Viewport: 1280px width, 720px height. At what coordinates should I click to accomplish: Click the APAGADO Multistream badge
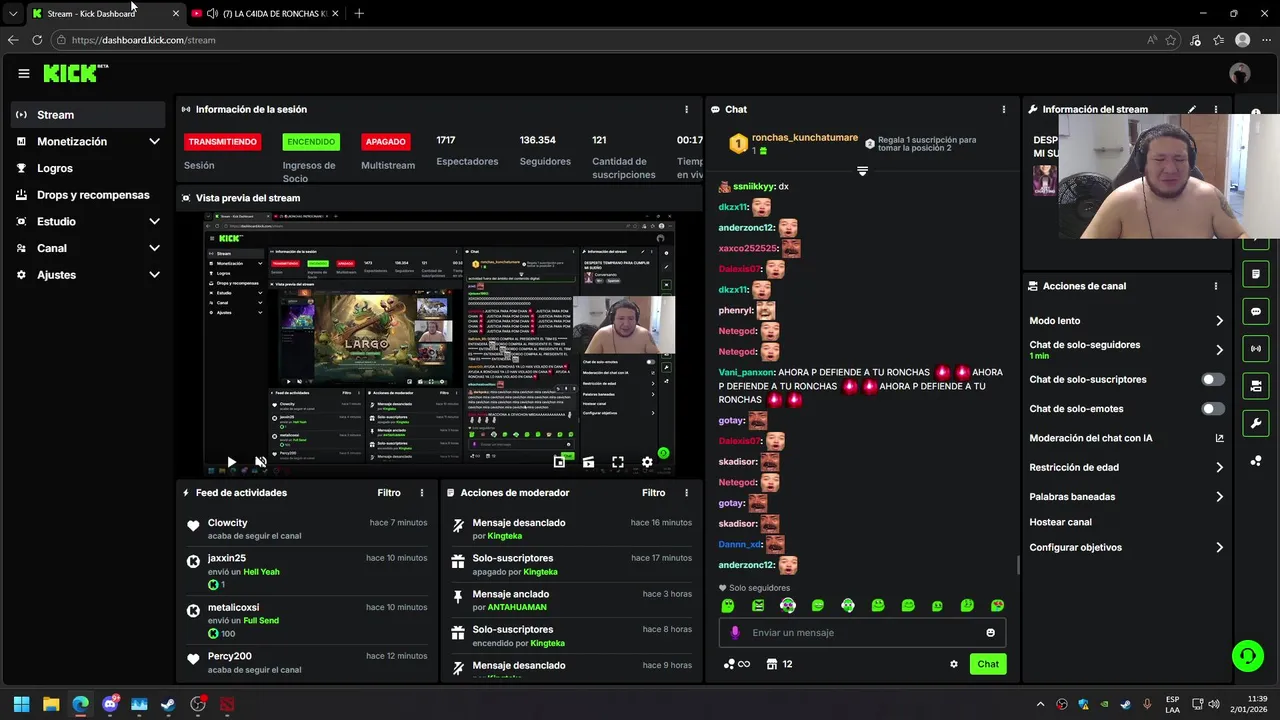tap(386, 142)
